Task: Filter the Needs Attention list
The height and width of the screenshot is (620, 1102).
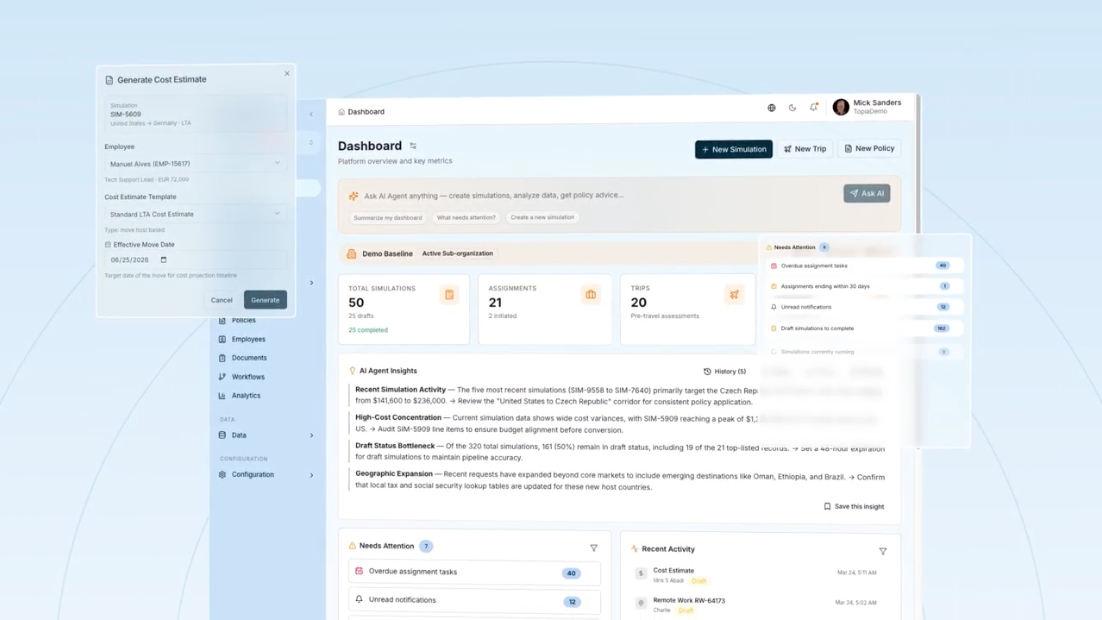Action: point(594,548)
